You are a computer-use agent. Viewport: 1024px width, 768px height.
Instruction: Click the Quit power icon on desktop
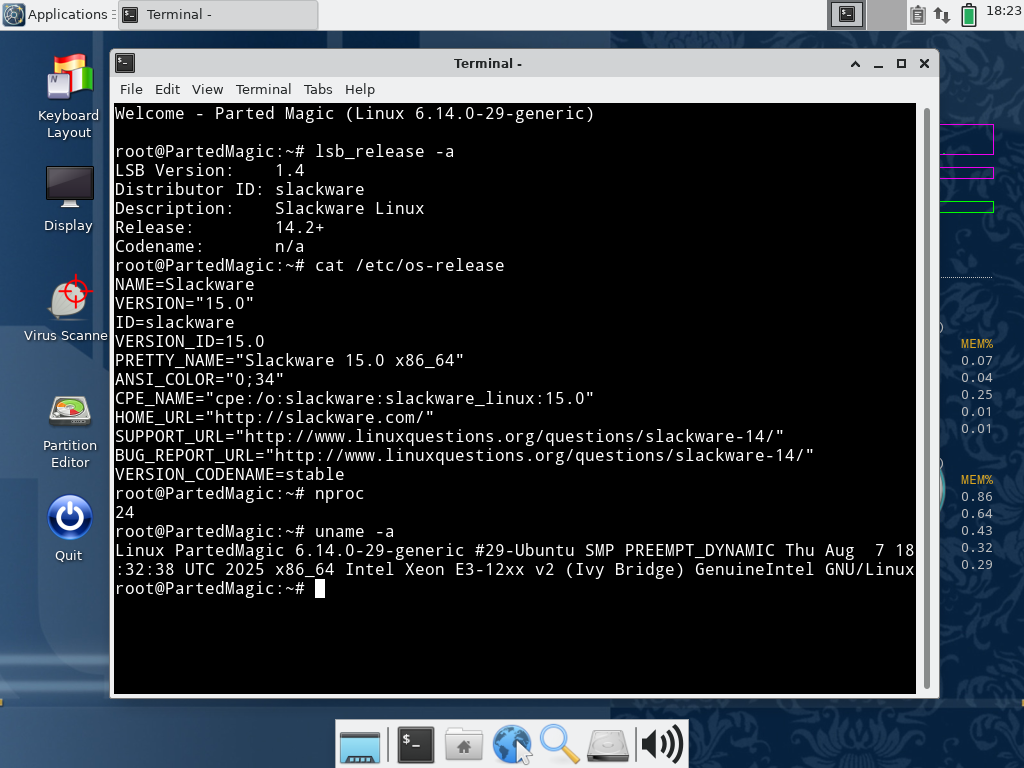point(69,518)
